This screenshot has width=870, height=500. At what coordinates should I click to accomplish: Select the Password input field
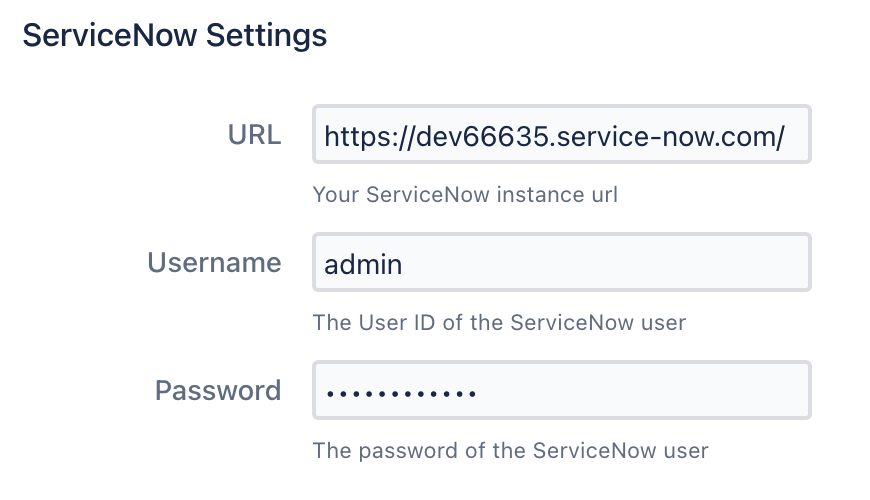click(x=561, y=390)
